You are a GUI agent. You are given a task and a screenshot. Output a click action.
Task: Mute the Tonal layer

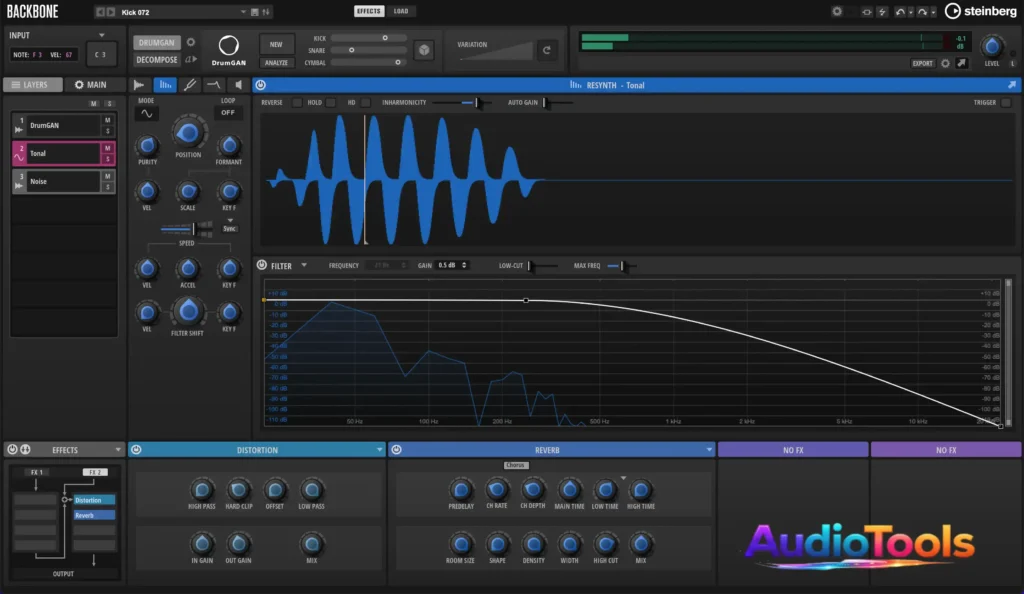[x=107, y=148]
